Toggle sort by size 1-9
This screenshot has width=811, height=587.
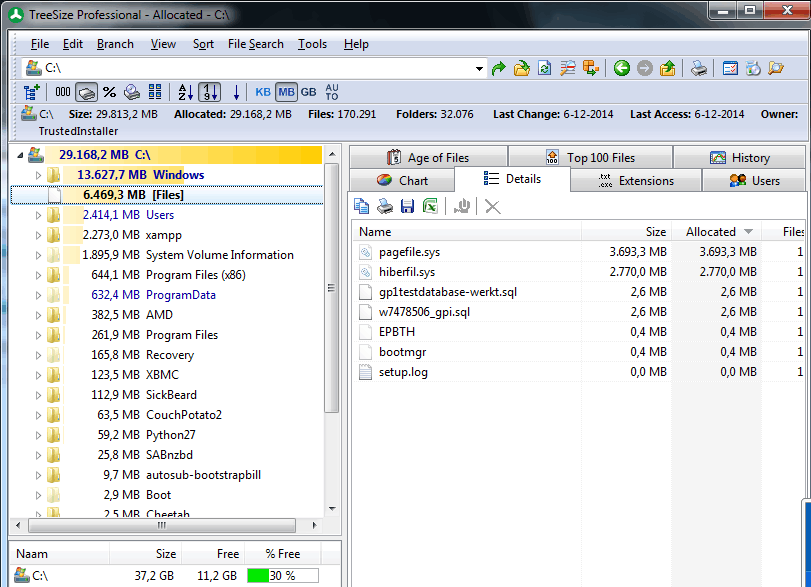click(209, 92)
